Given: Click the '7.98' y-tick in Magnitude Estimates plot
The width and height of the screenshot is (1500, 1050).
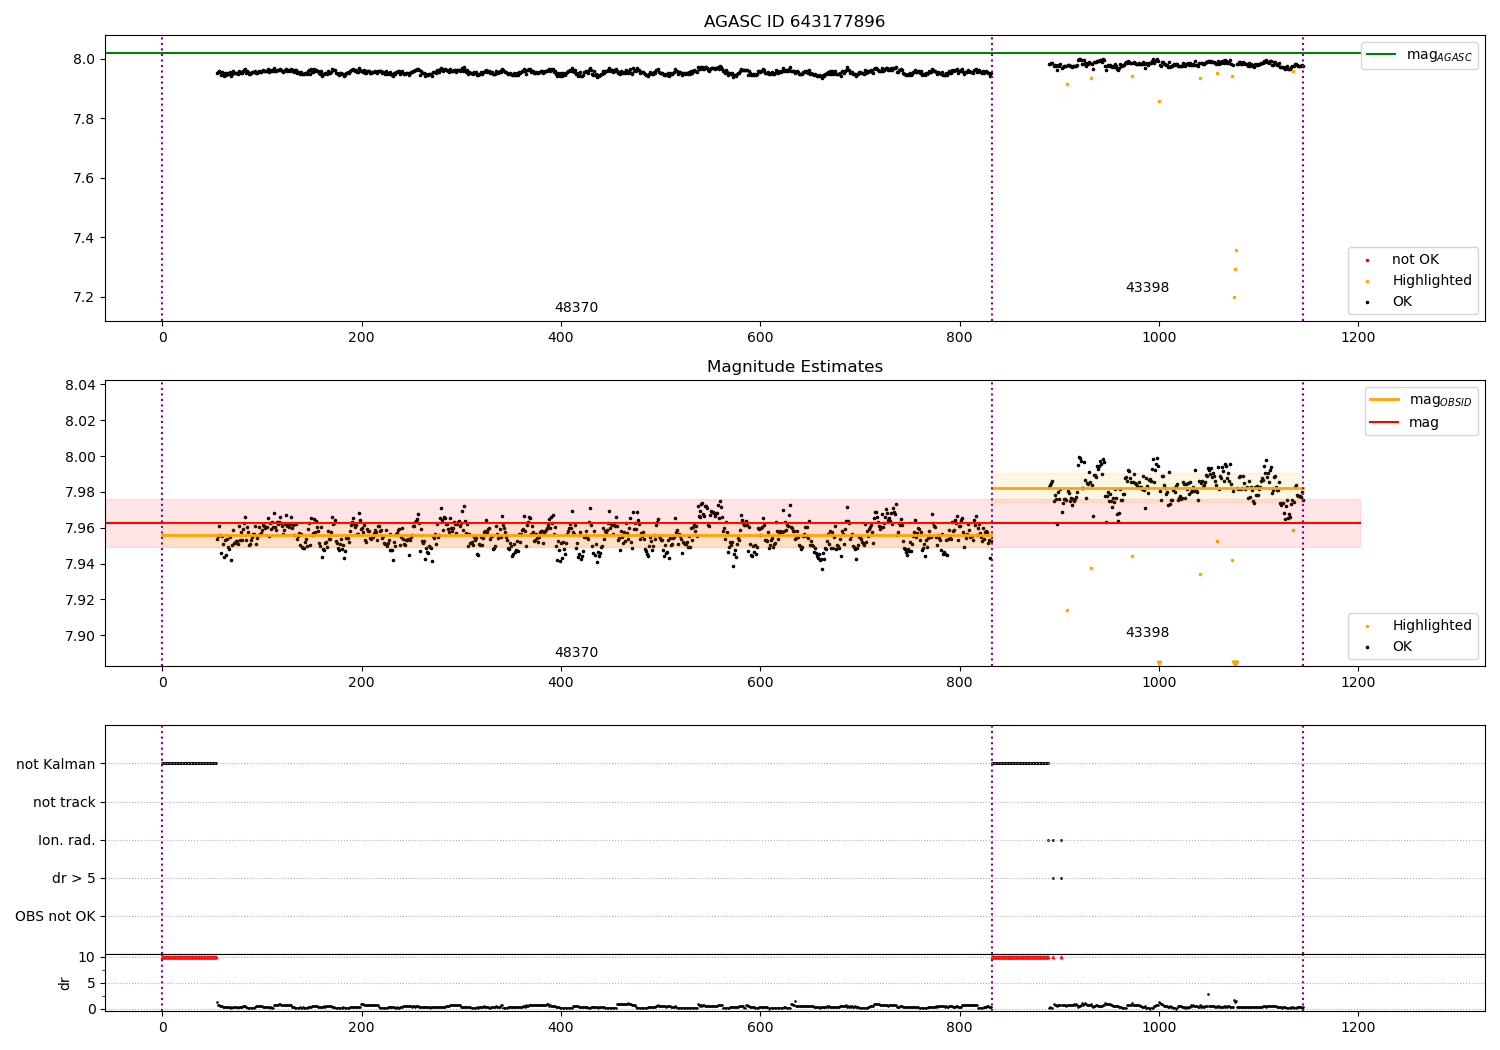Looking at the screenshot, I should click(79, 493).
